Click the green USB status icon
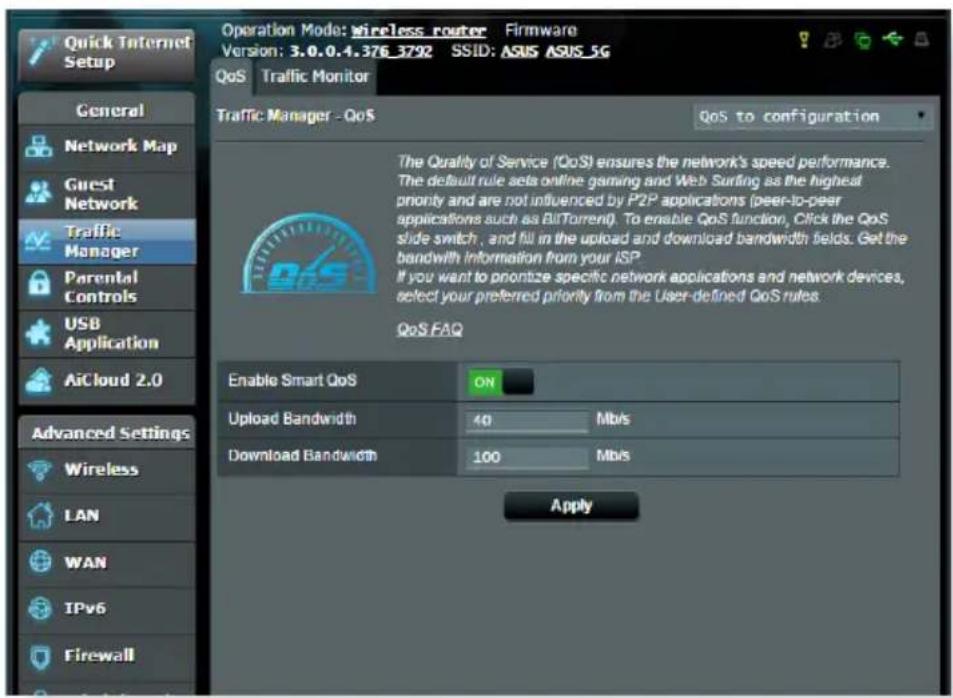Viewport: 953px width, 698px height. (893, 40)
